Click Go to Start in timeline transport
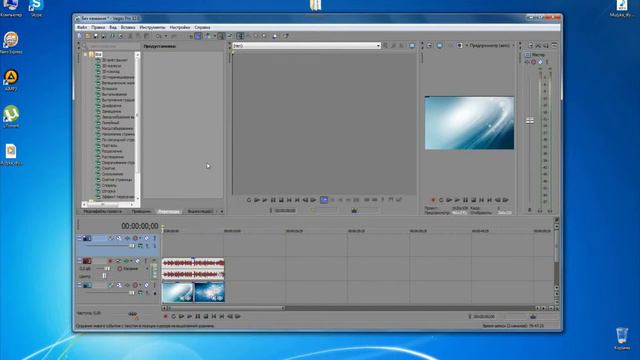Image resolution: width=640 pixels, height=360 pixels. click(214, 316)
